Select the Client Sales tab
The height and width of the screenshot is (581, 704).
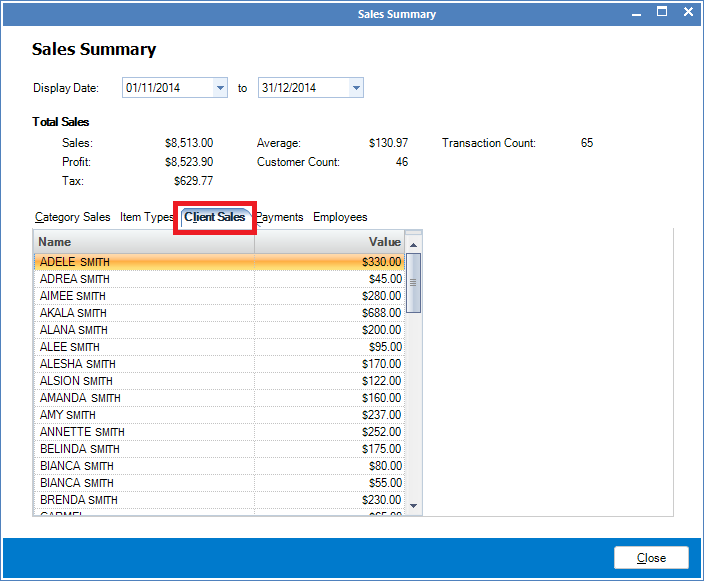[x=215, y=217]
